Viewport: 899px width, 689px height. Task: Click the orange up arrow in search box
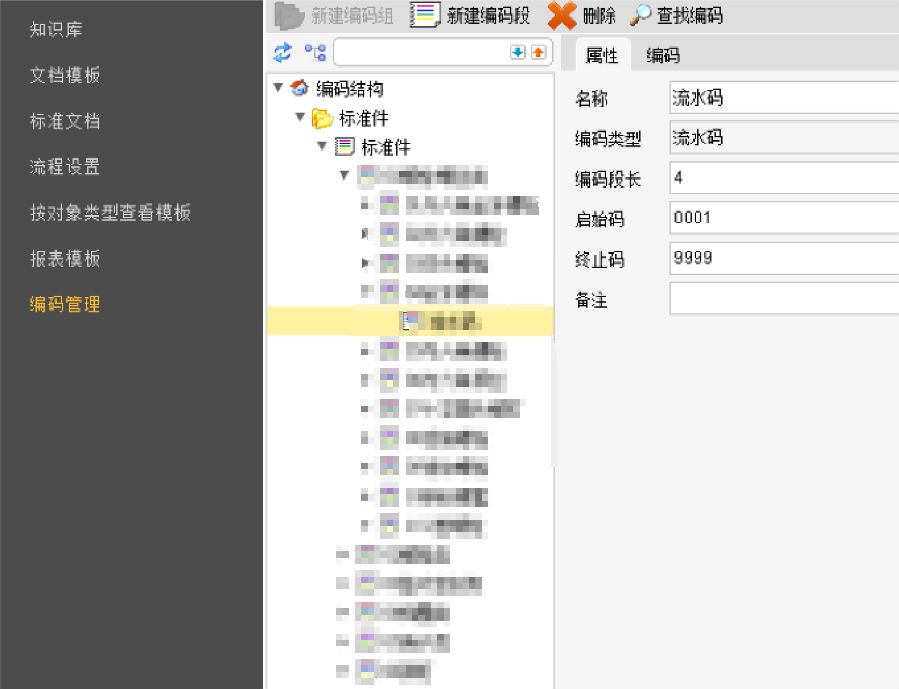[x=538, y=53]
